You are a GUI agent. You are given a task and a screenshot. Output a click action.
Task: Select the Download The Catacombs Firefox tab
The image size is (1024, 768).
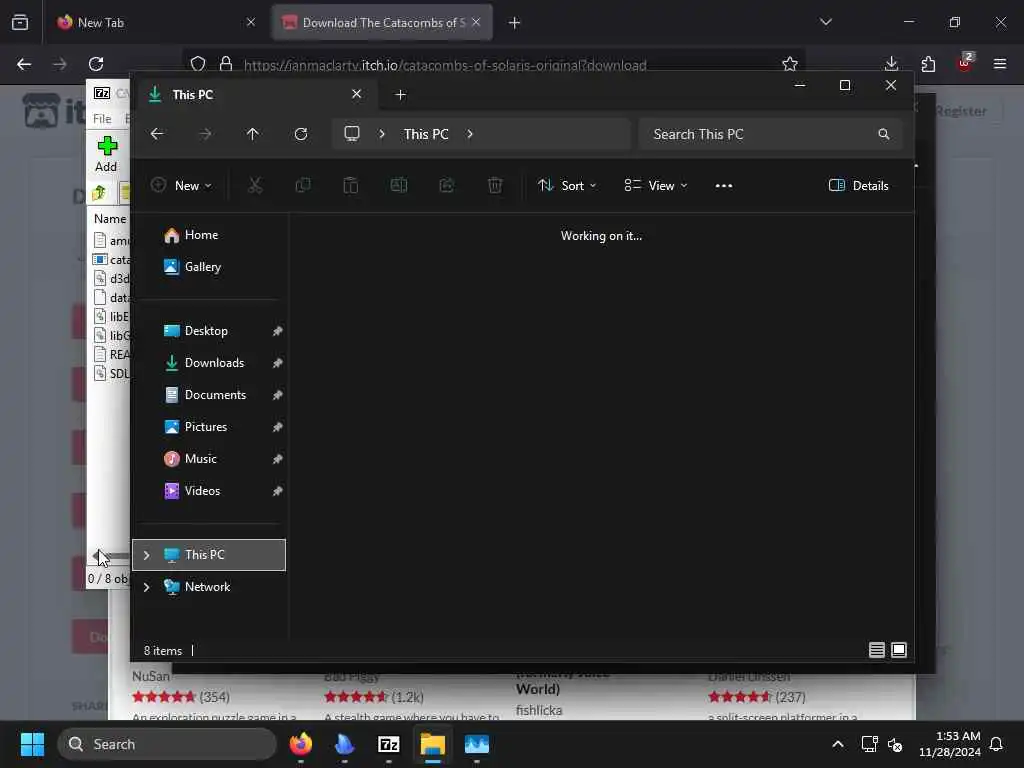click(382, 22)
